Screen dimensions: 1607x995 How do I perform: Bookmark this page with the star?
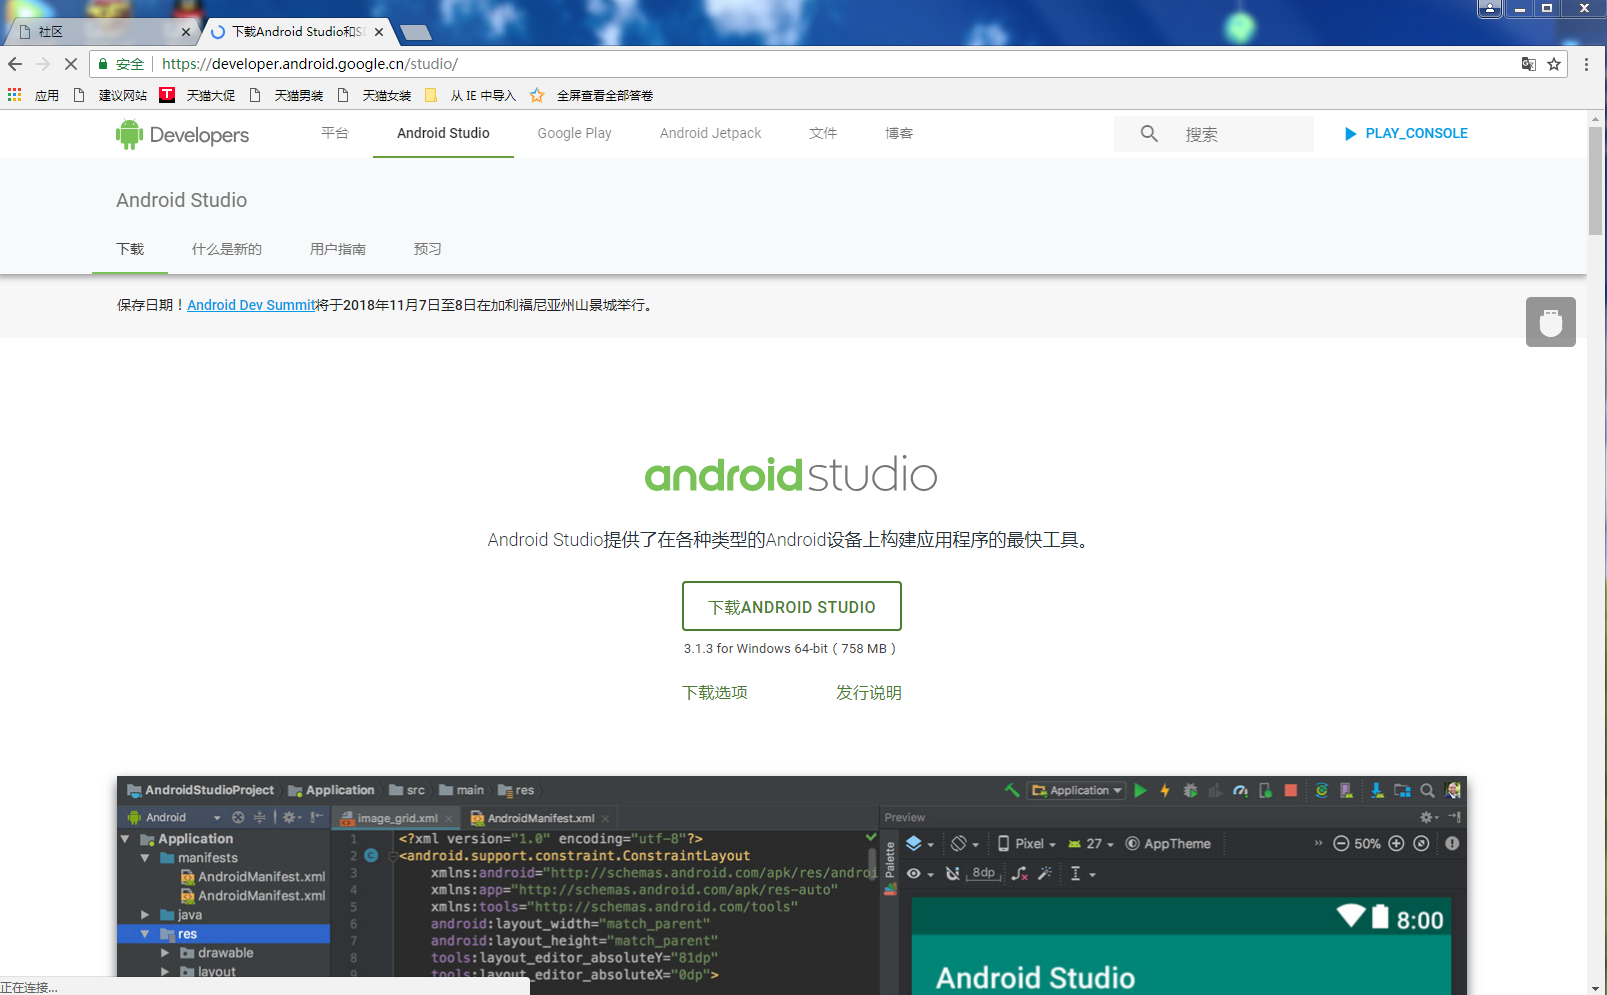[x=1554, y=64]
